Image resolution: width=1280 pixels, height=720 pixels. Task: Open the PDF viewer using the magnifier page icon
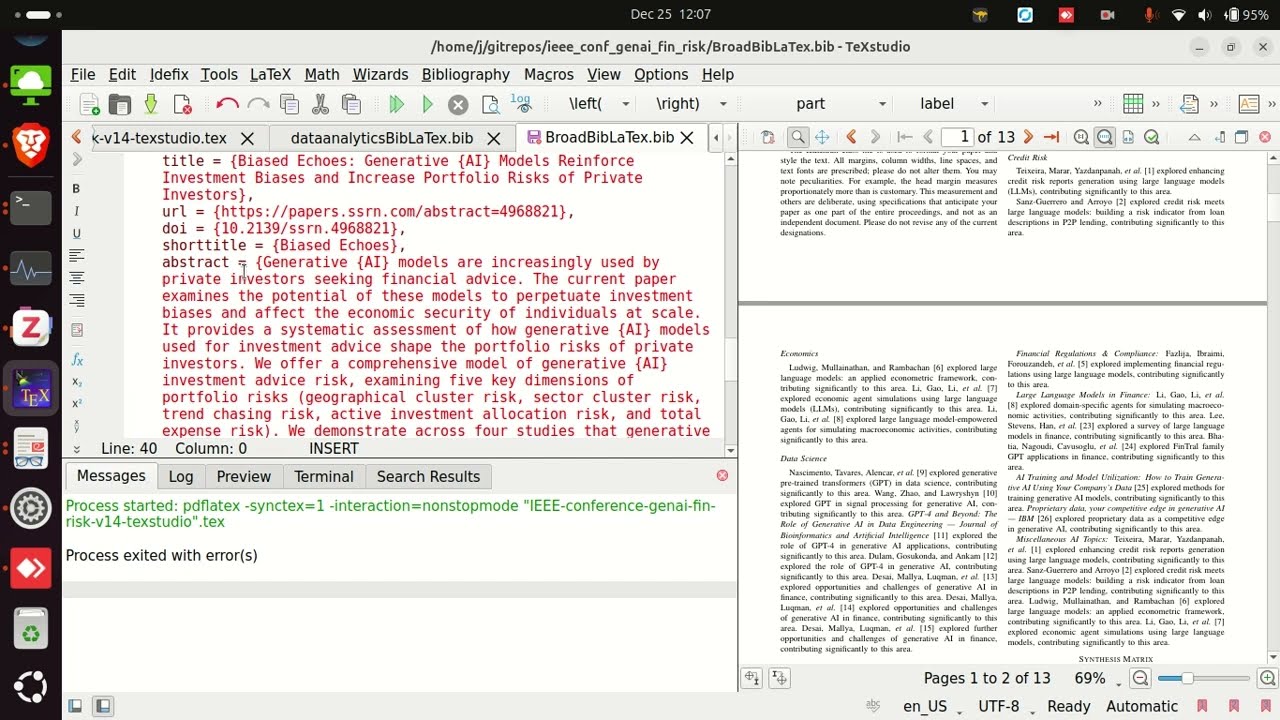click(x=490, y=104)
